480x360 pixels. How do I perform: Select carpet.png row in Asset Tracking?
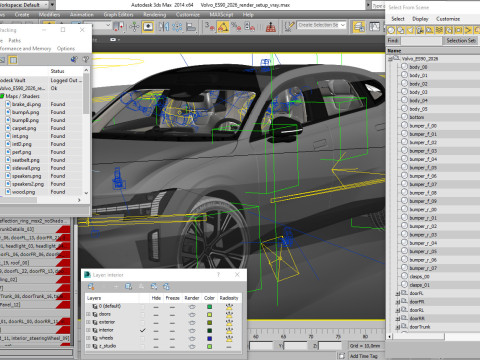click(41, 128)
